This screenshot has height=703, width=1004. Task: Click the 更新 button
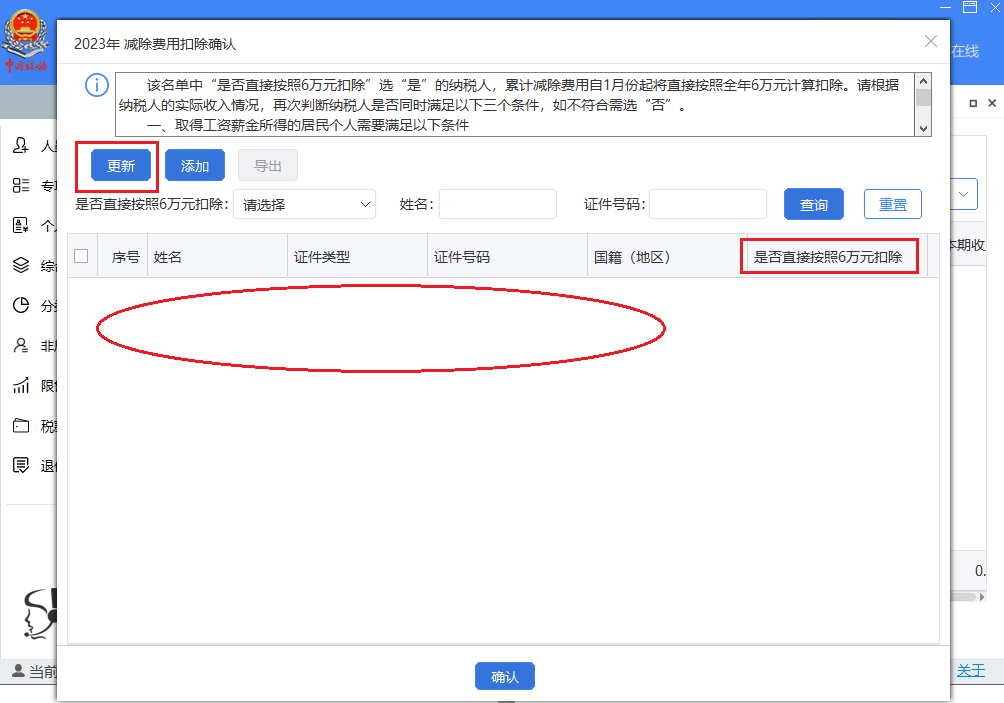119,164
